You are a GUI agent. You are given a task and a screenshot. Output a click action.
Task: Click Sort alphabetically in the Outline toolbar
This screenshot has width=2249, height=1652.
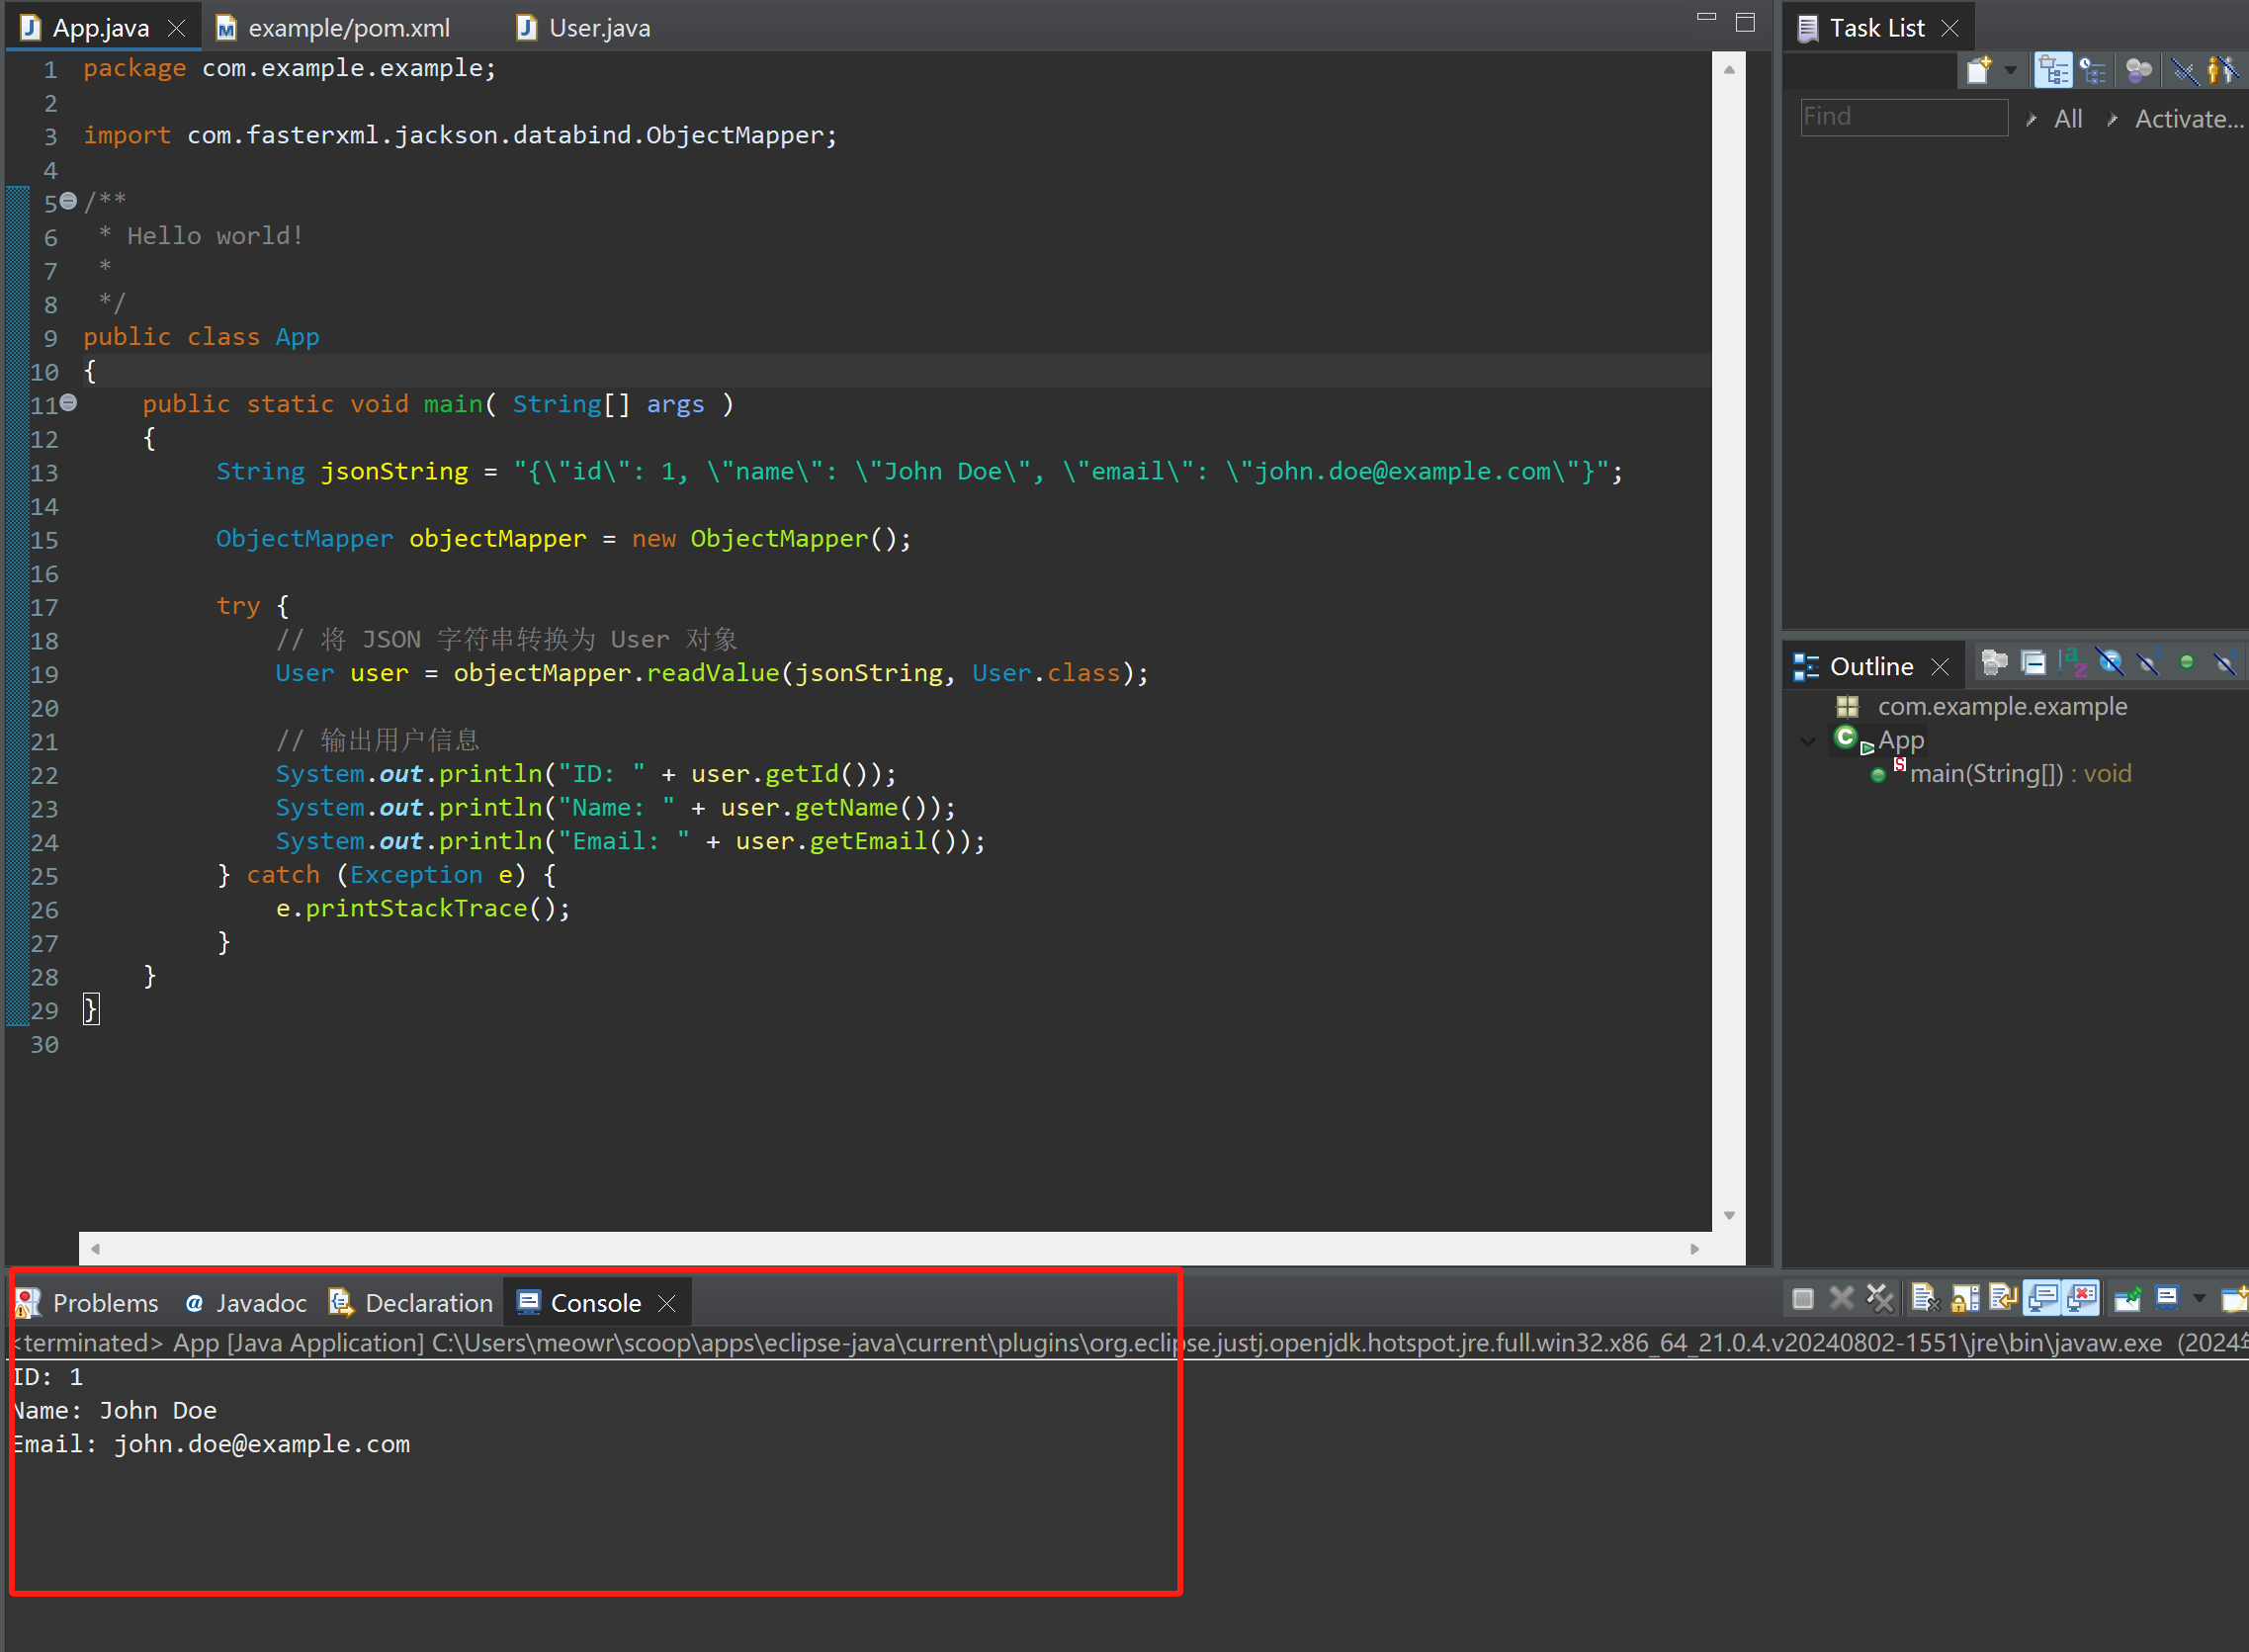tap(2072, 663)
